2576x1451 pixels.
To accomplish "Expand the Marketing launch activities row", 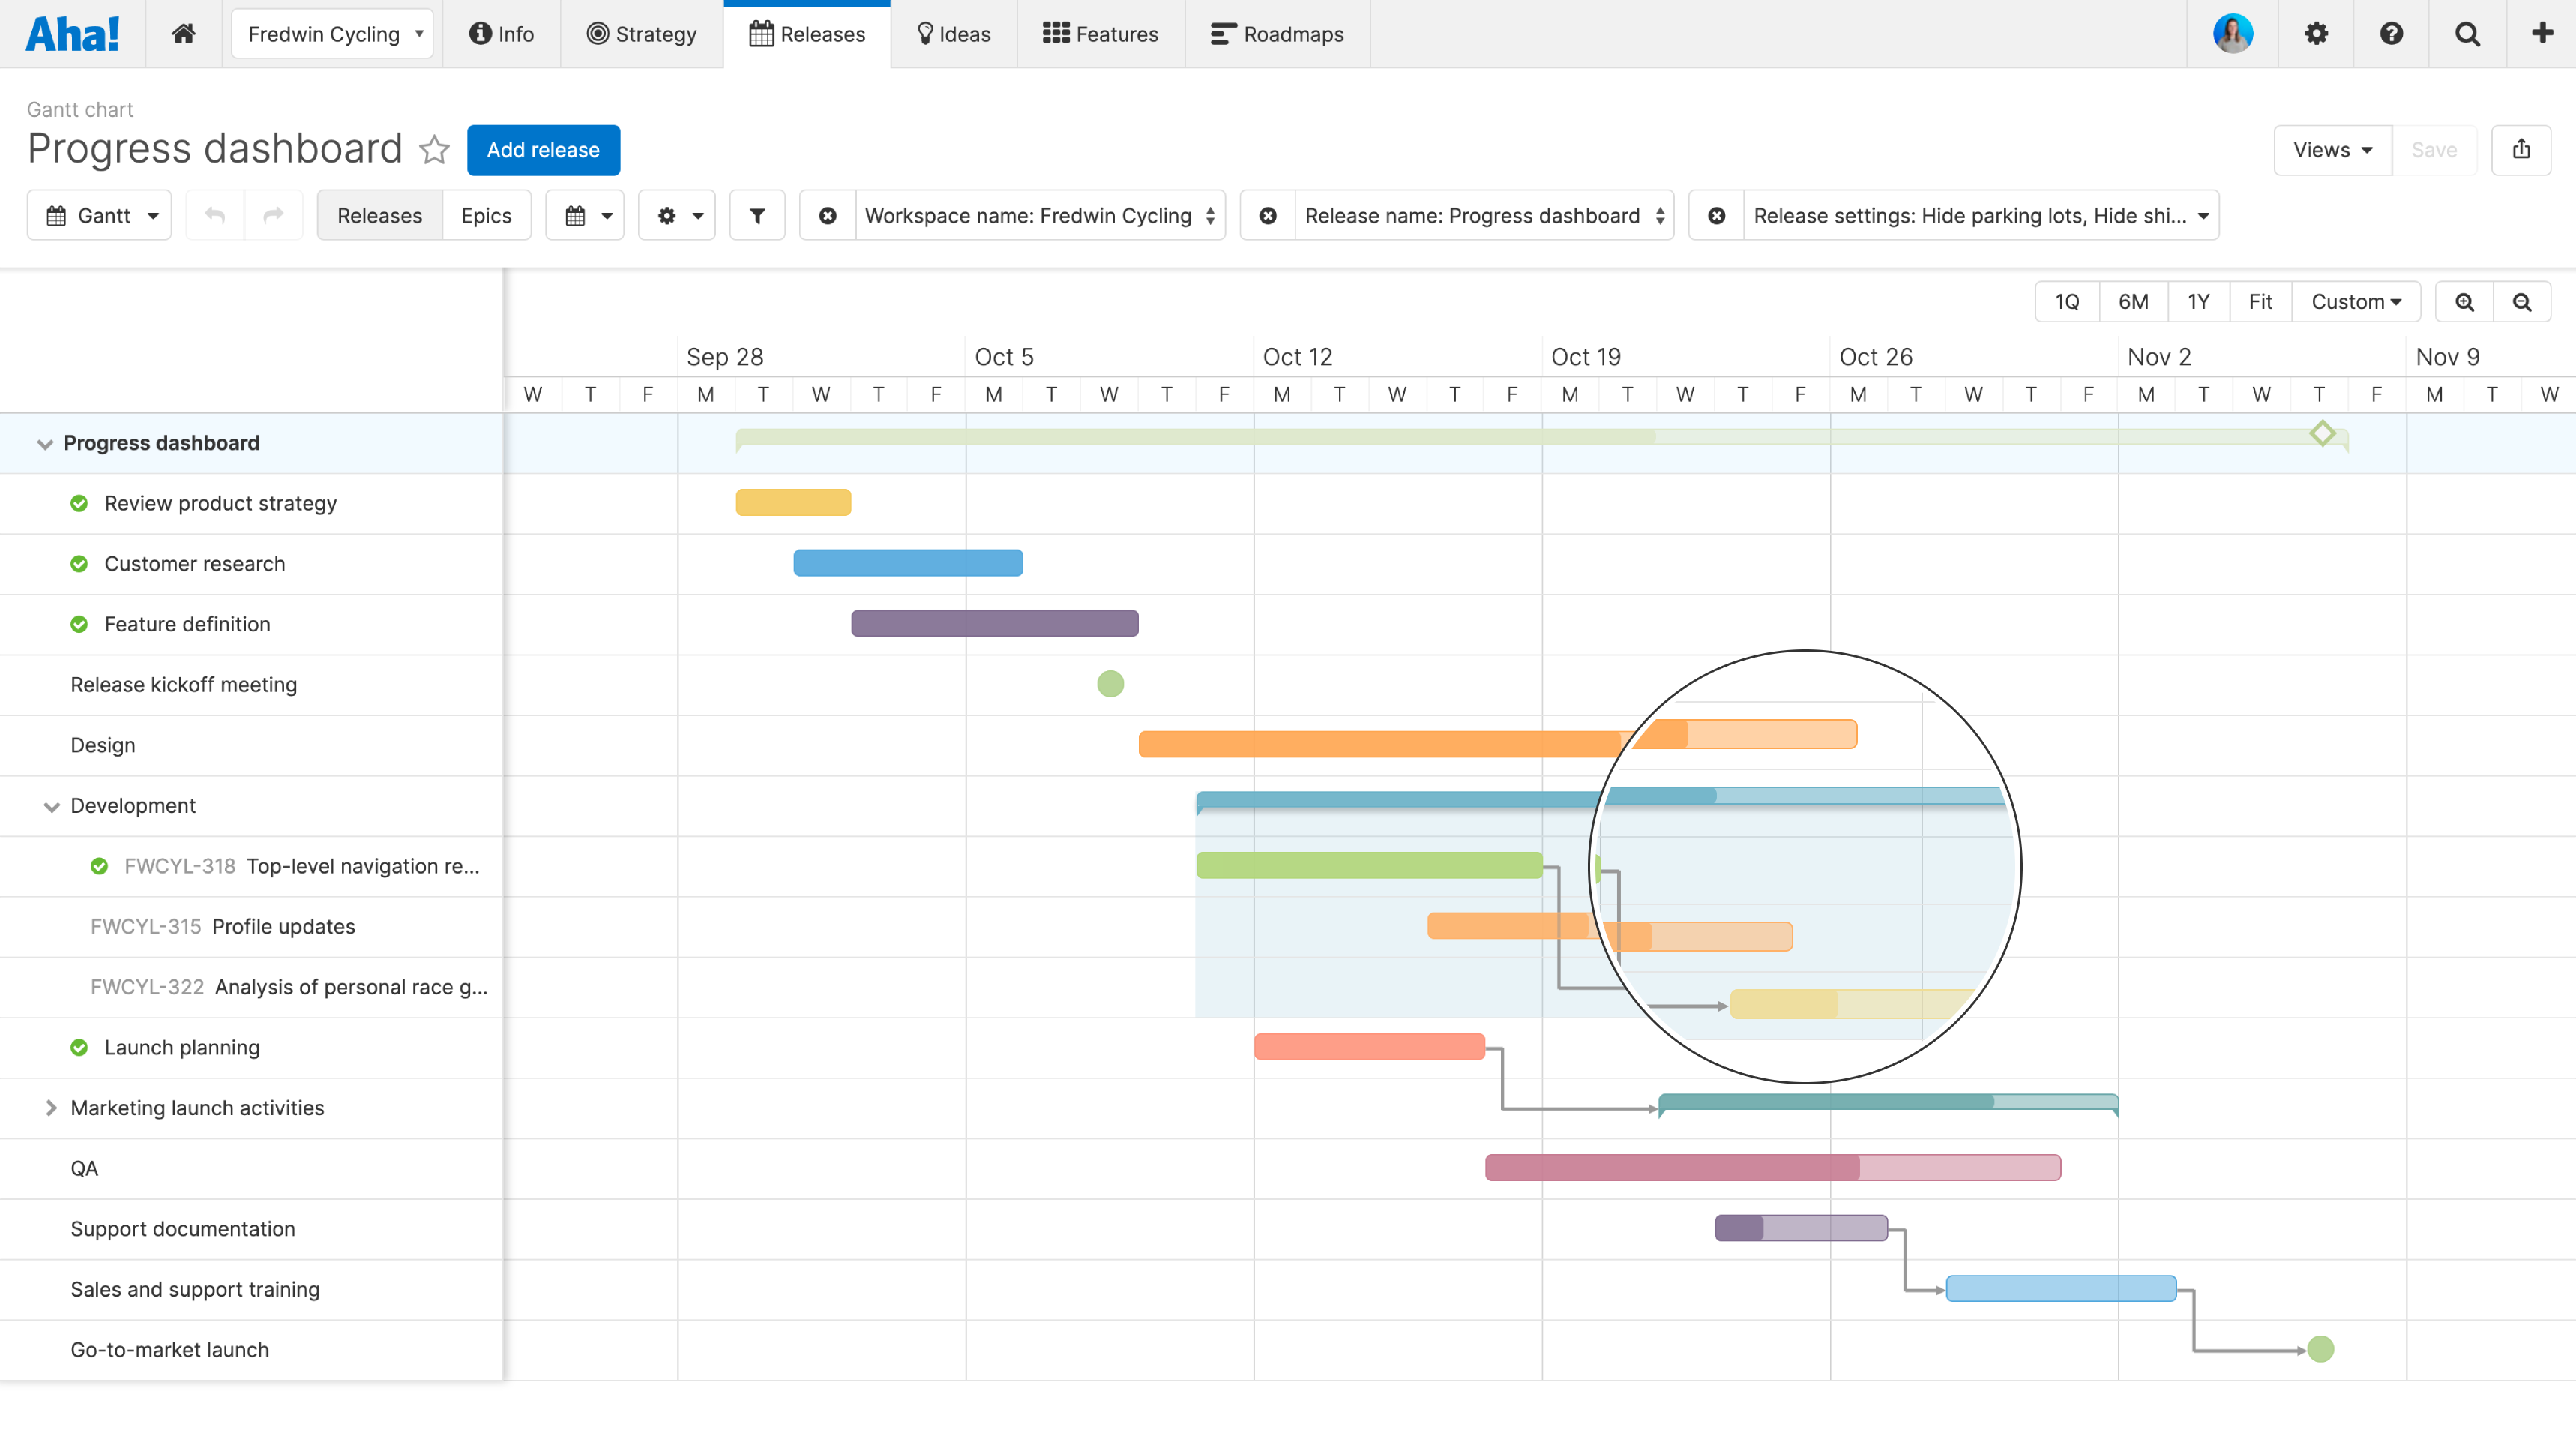I will (x=50, y=1107).
